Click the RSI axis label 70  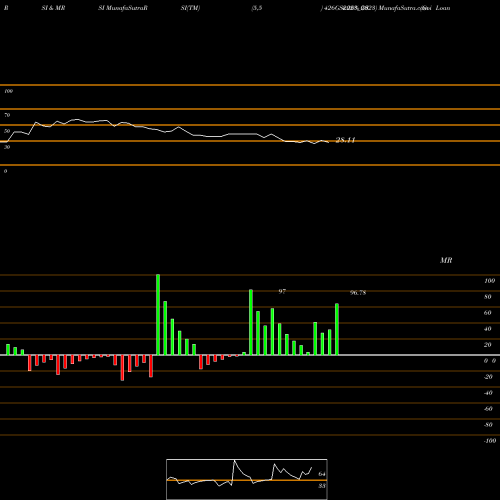click(7, 115)
